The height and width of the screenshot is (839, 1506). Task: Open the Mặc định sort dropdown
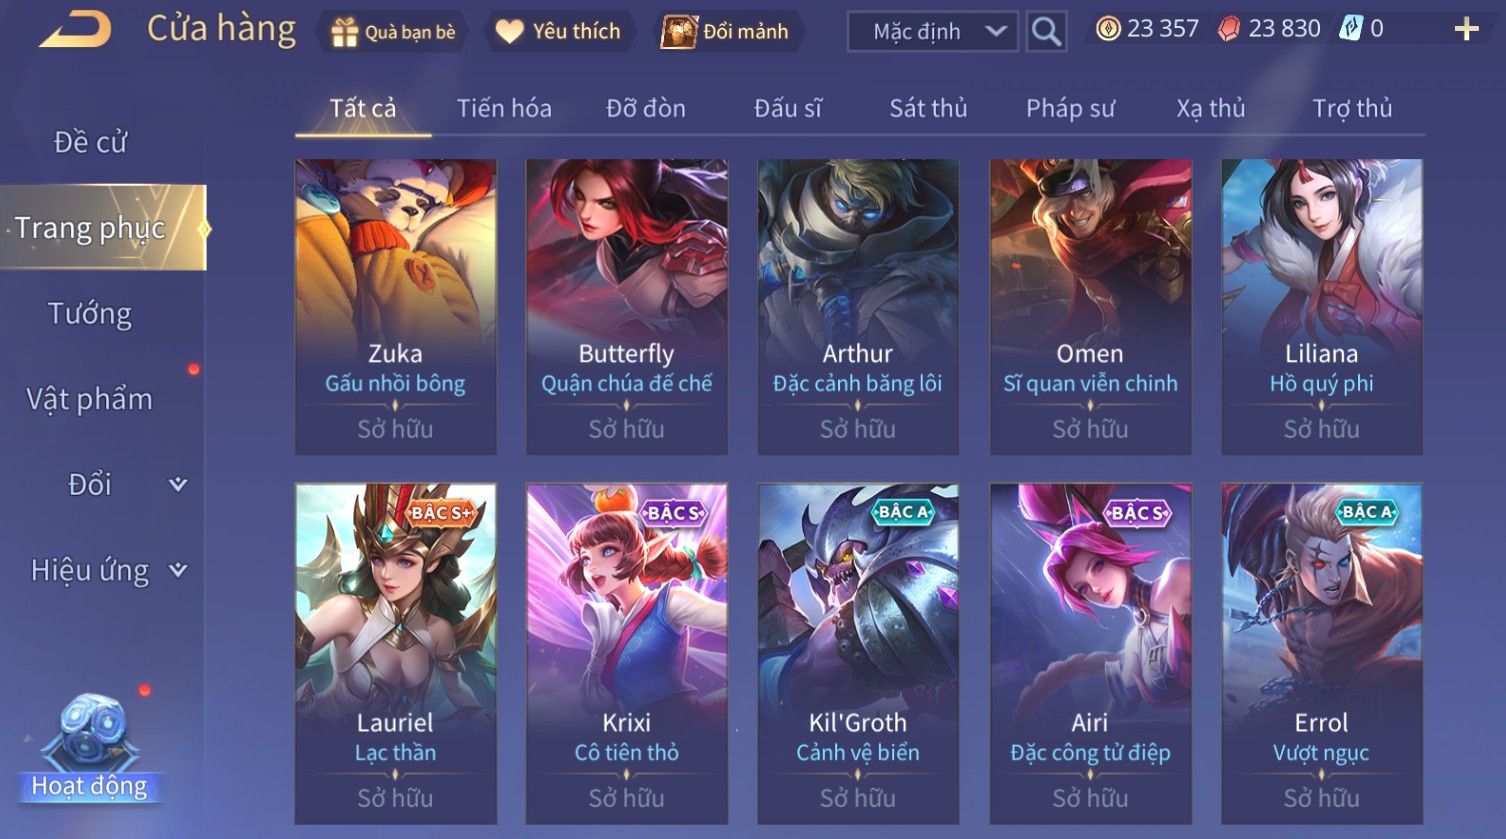[932, 32]
